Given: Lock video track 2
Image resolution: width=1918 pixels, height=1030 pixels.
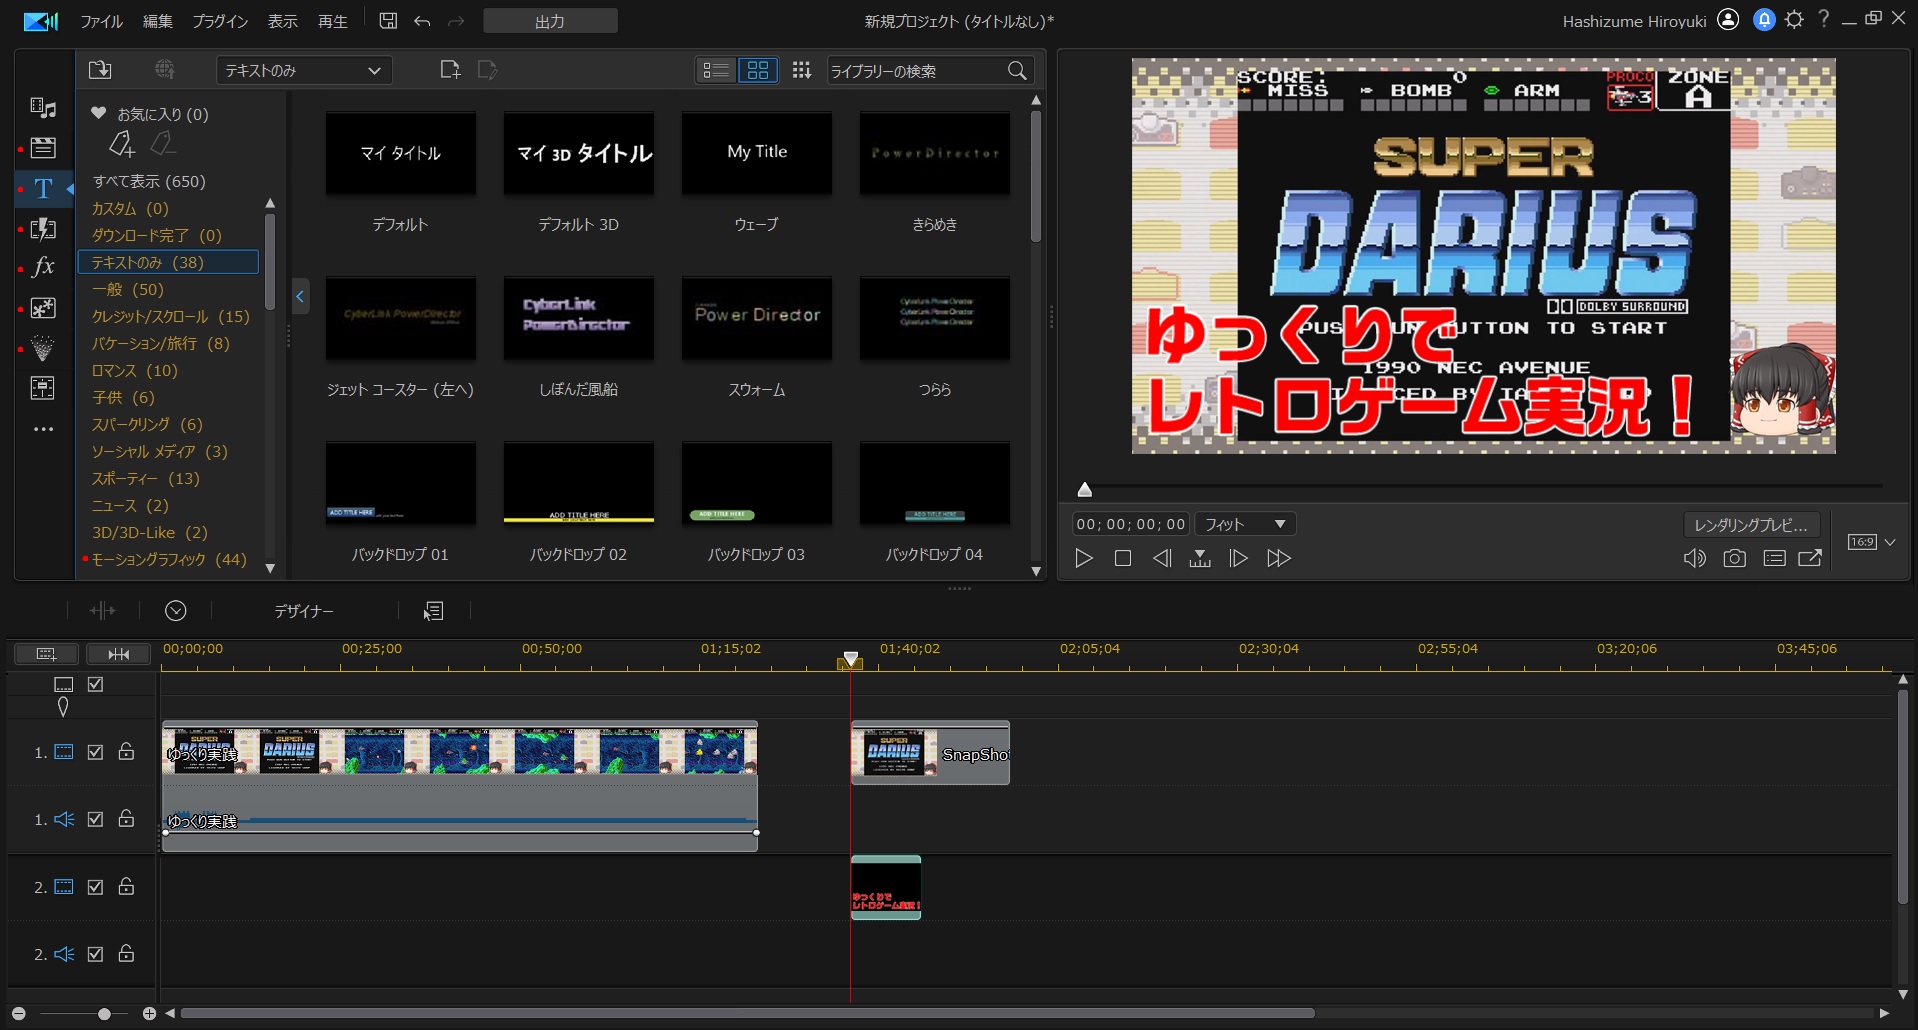Looking at the screenshot, I should point(127,886).
